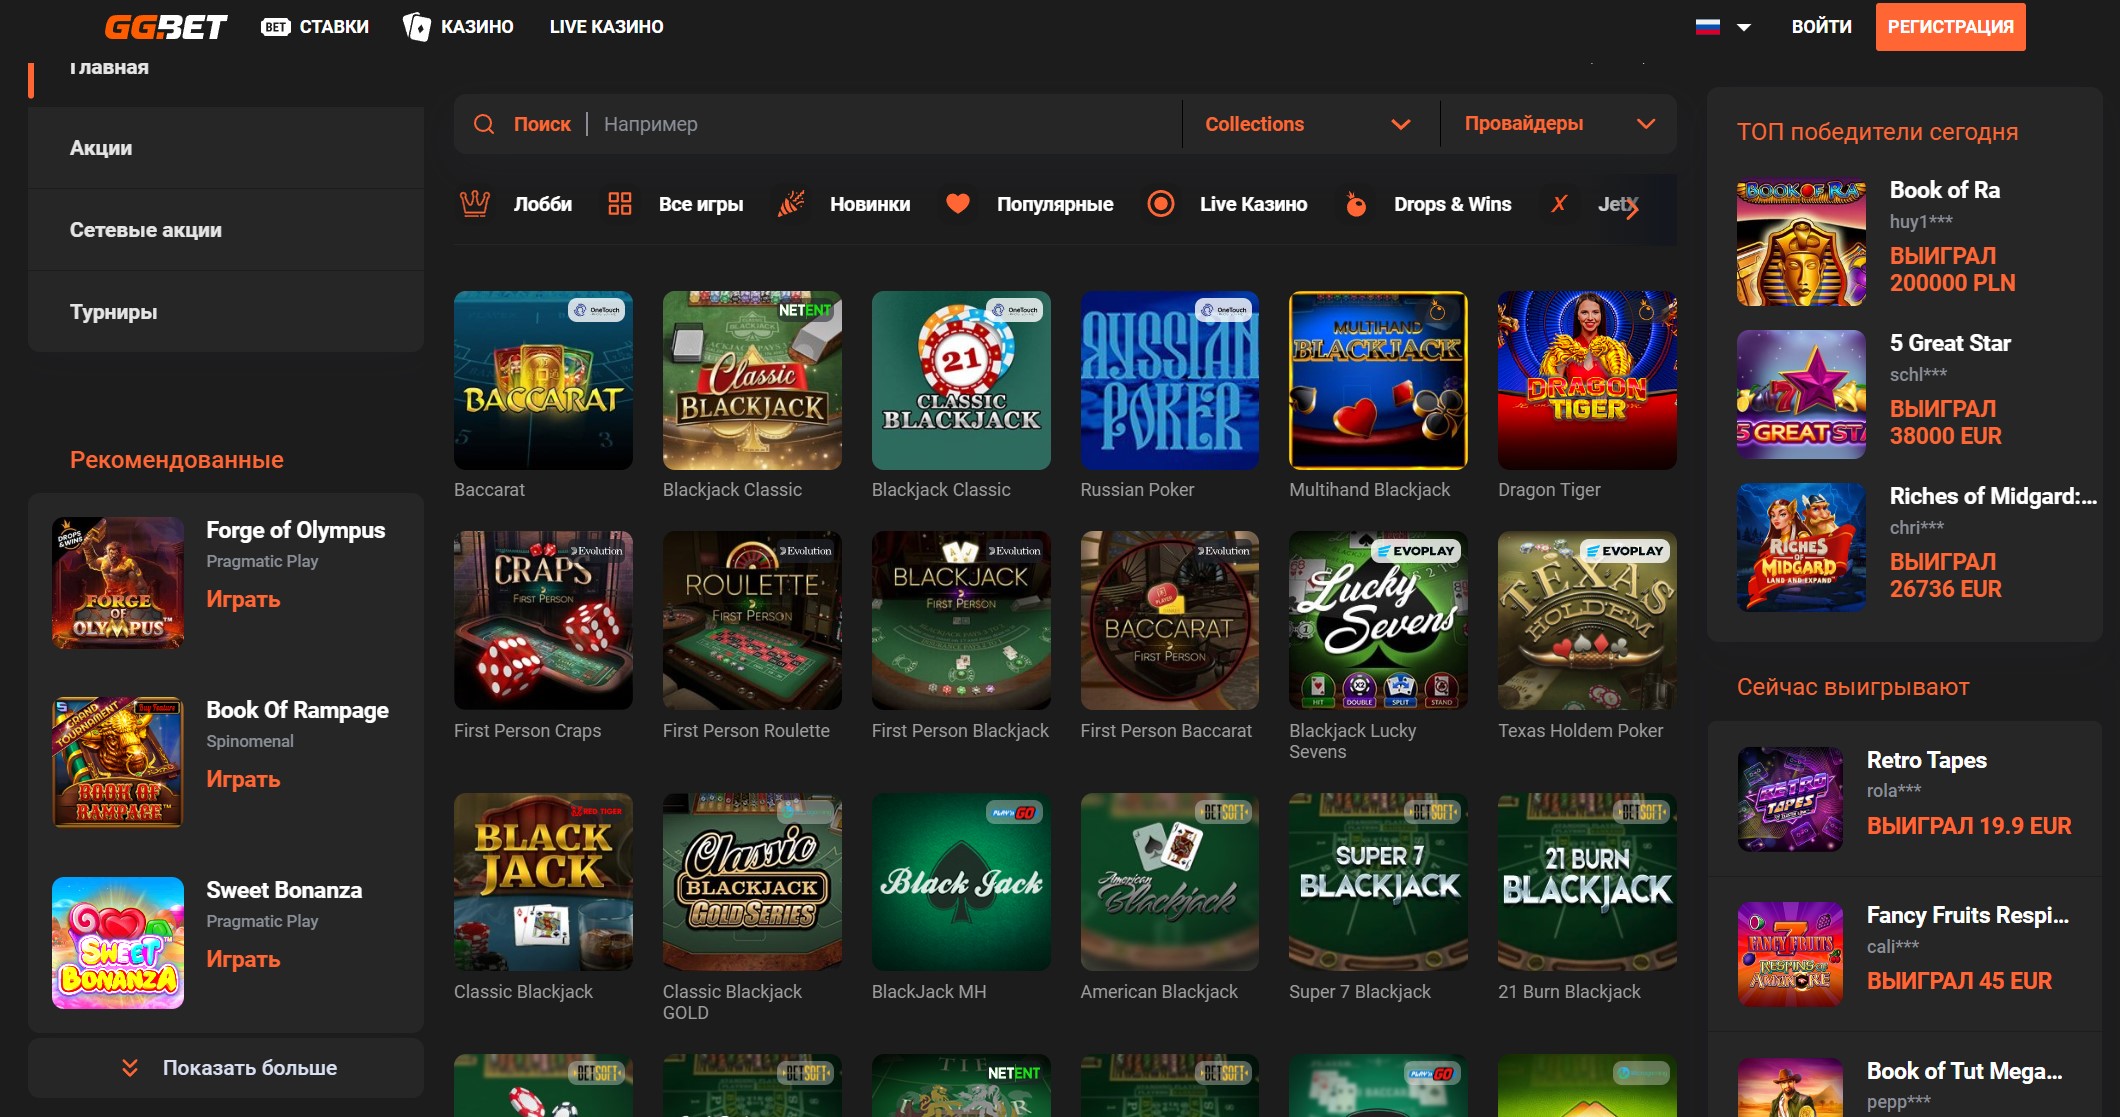2120x1117 pixels.
Task: Open the language dropdown arrow
Action: 1744,28
